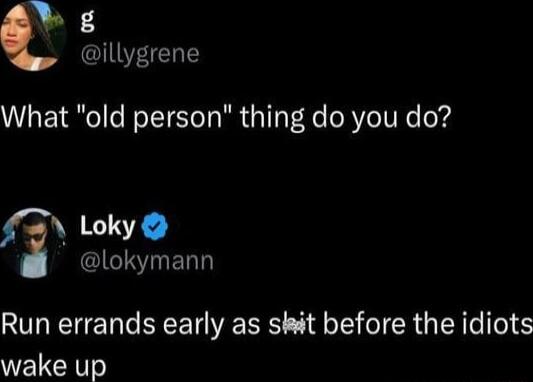Viewport: 533px width, 382px height.
Task: Click the word Run starting the reply
Action: pos(26,324)
